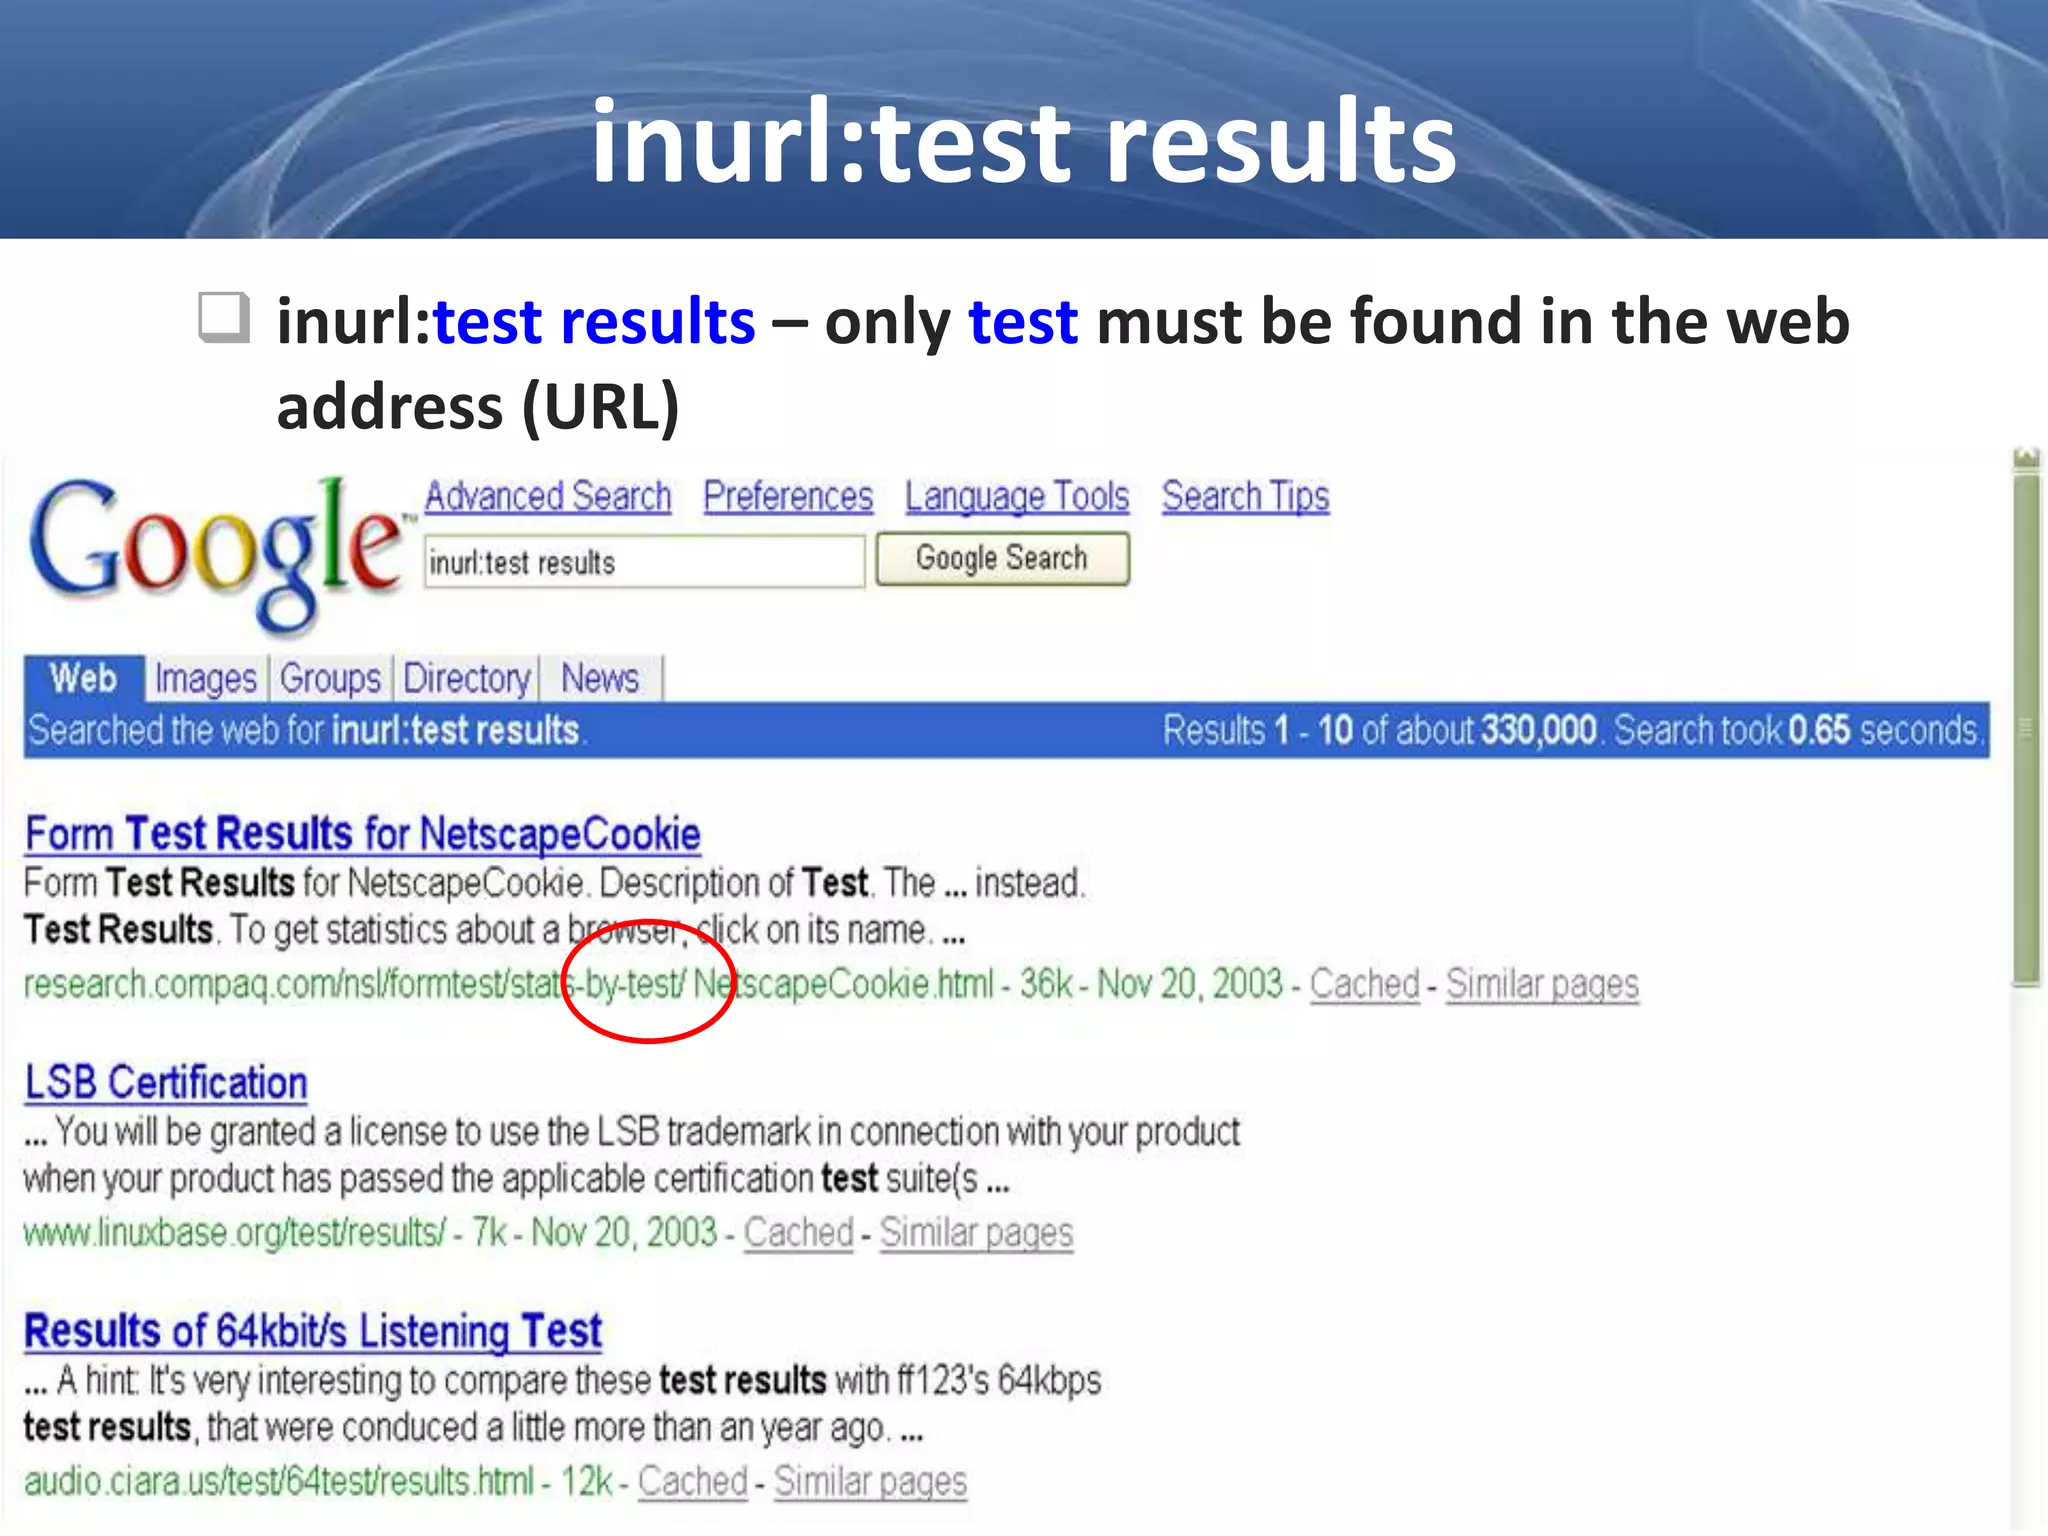Switch to the Directory tab
Screen dimensions: 2048x1536
click(x=466, y=679)
